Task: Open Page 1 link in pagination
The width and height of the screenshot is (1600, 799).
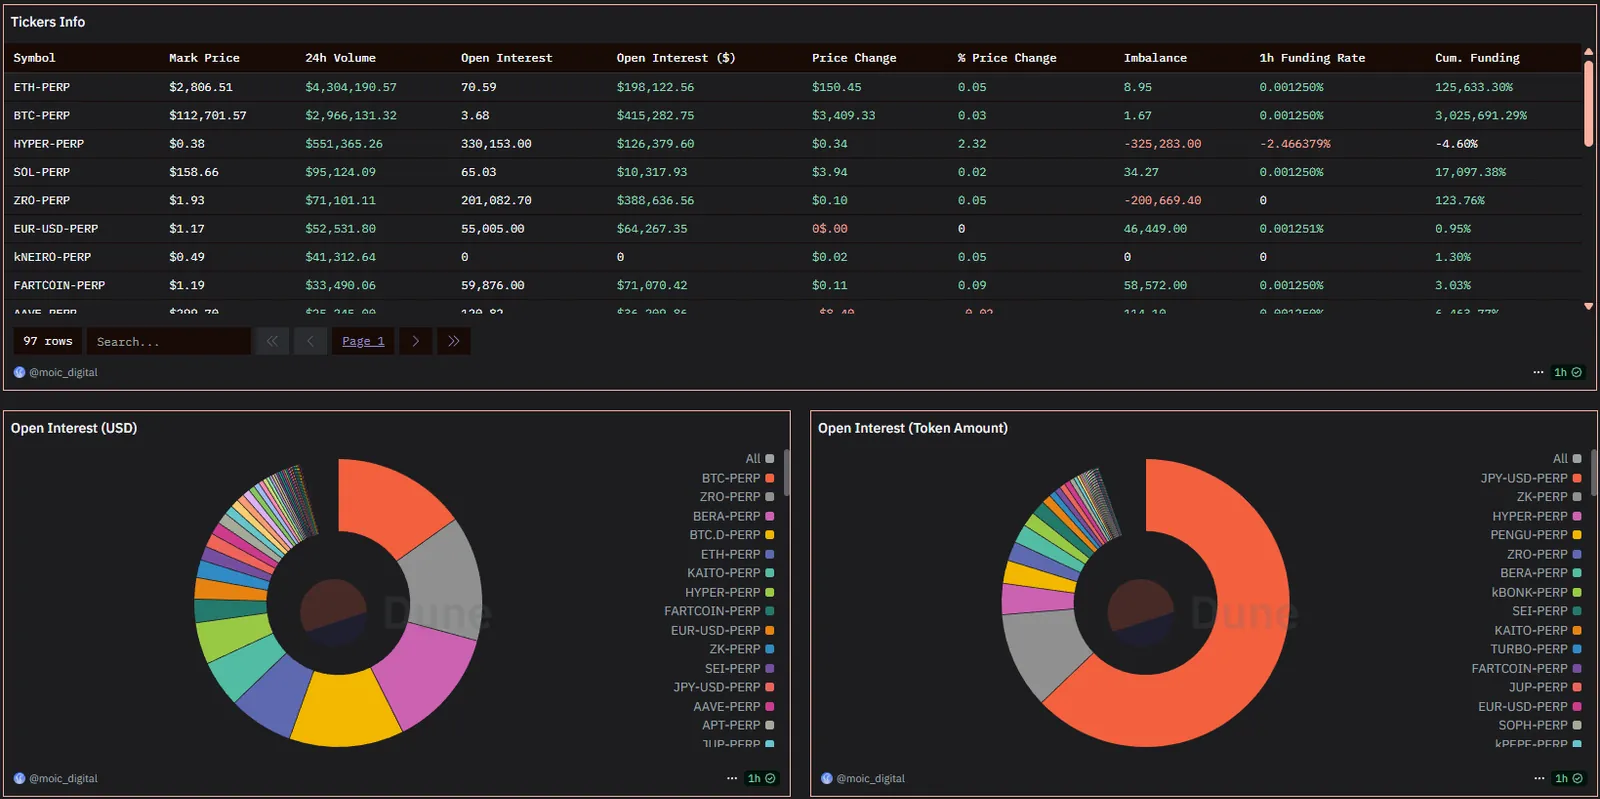Action: (x=363, y=341)
